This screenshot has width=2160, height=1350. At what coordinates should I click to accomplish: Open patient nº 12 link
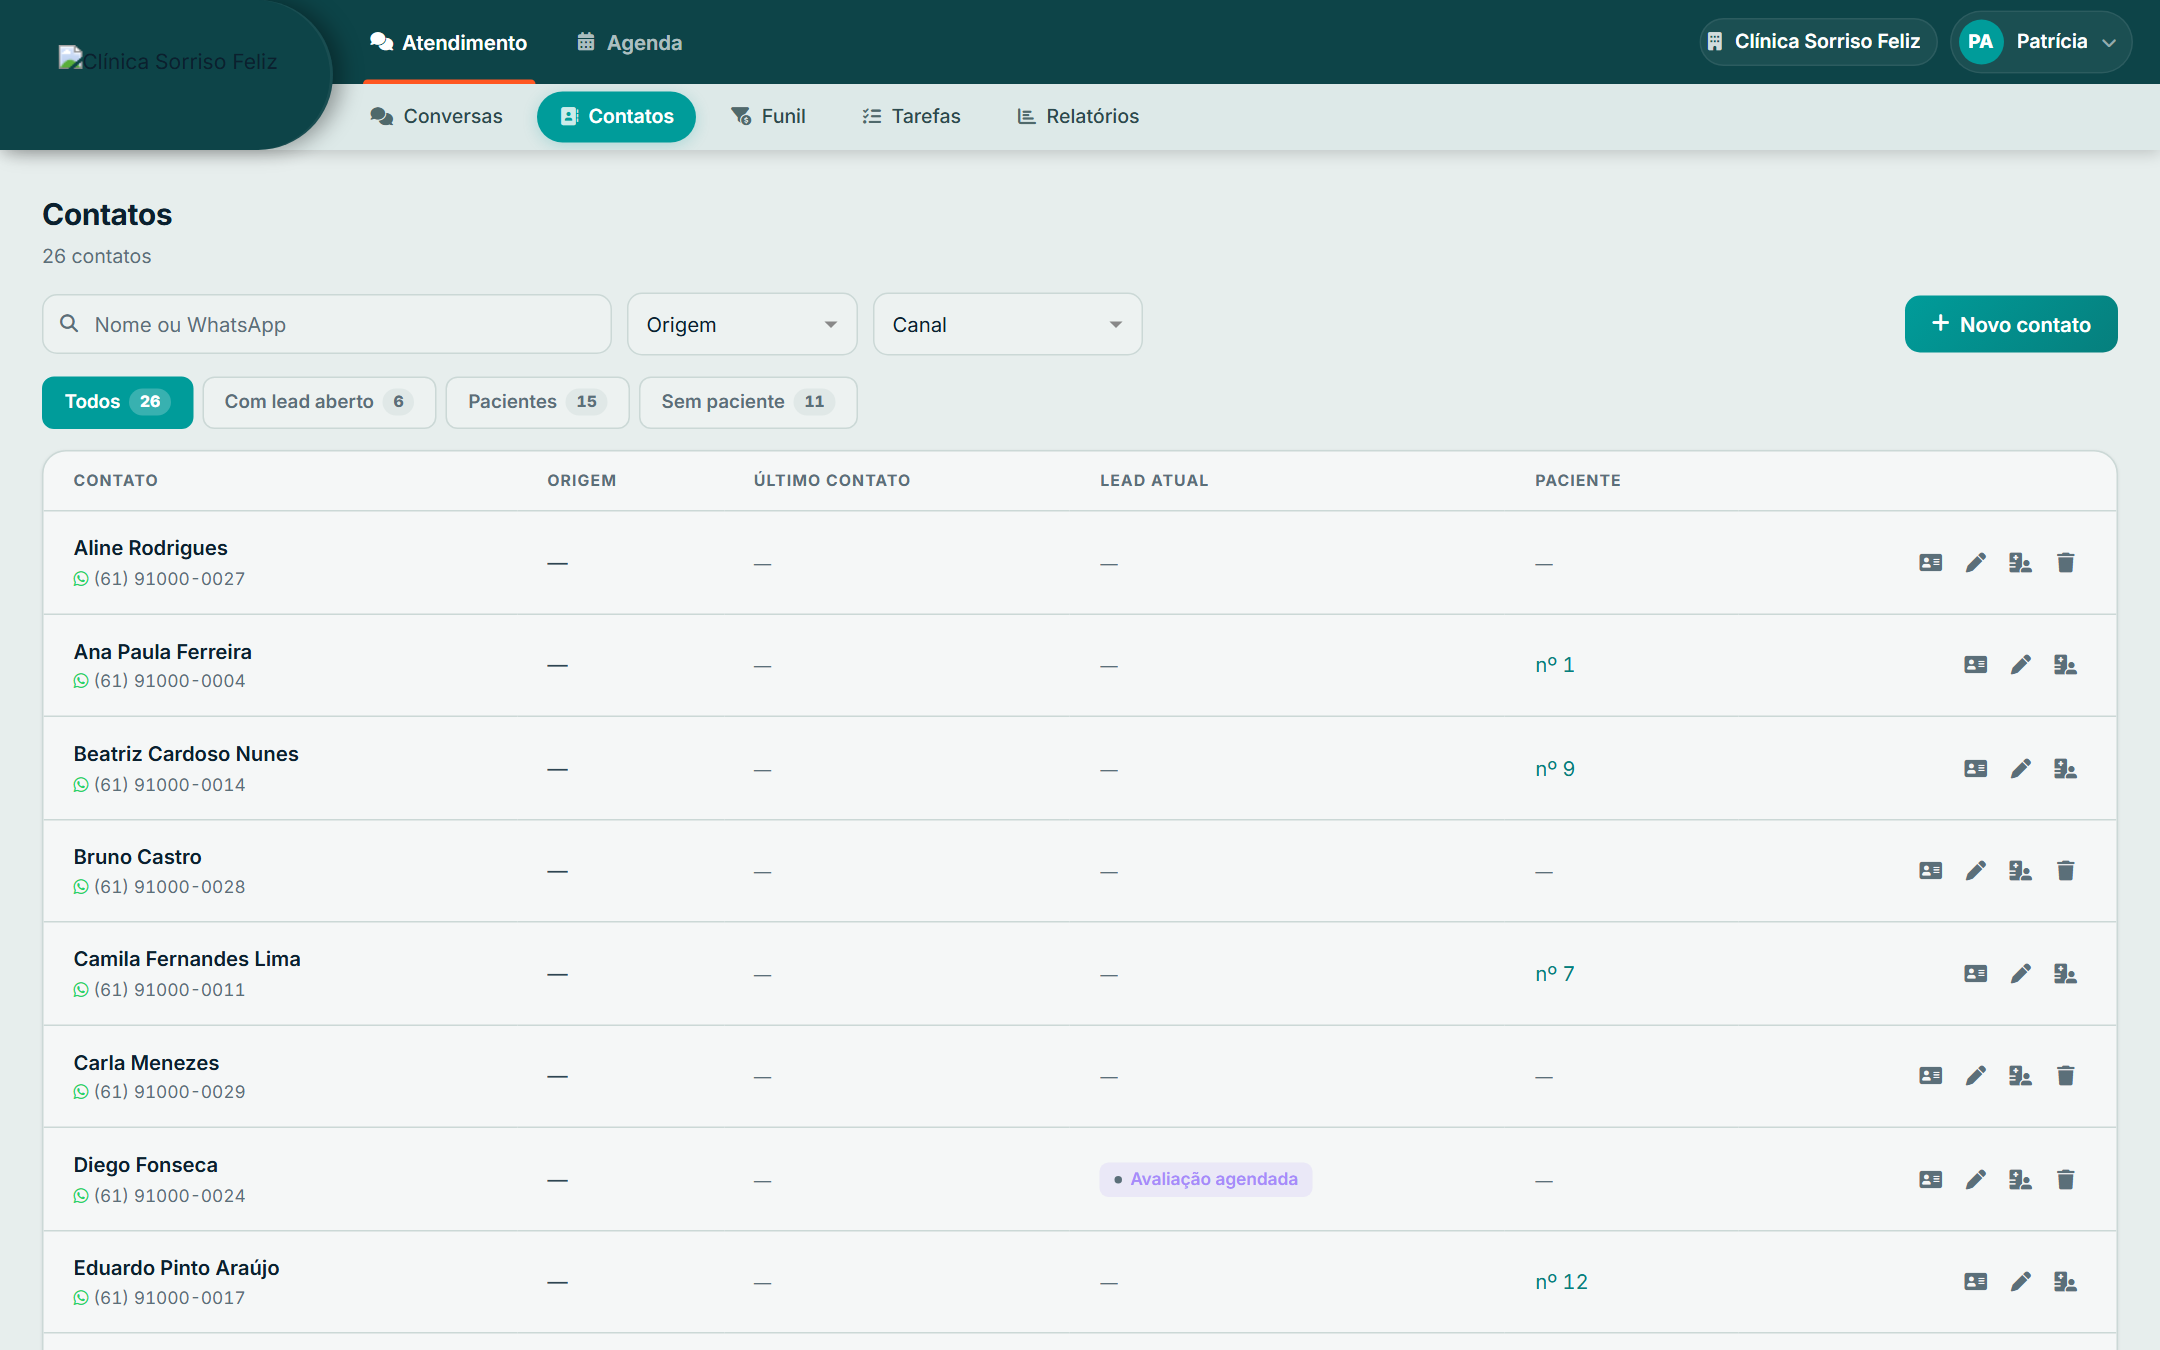click(1561, 1282)
